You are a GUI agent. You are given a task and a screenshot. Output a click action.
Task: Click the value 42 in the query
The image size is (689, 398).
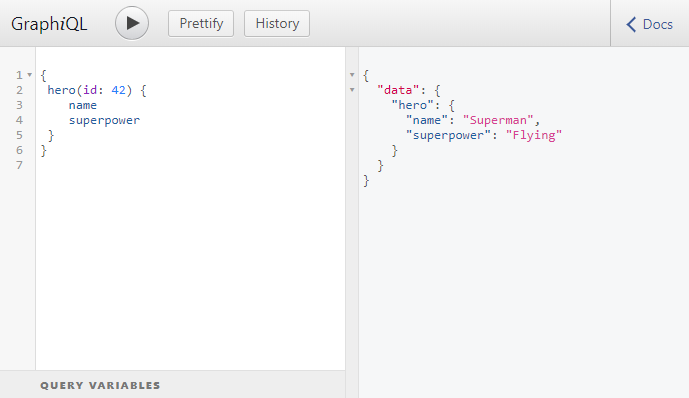pos(118,90)
